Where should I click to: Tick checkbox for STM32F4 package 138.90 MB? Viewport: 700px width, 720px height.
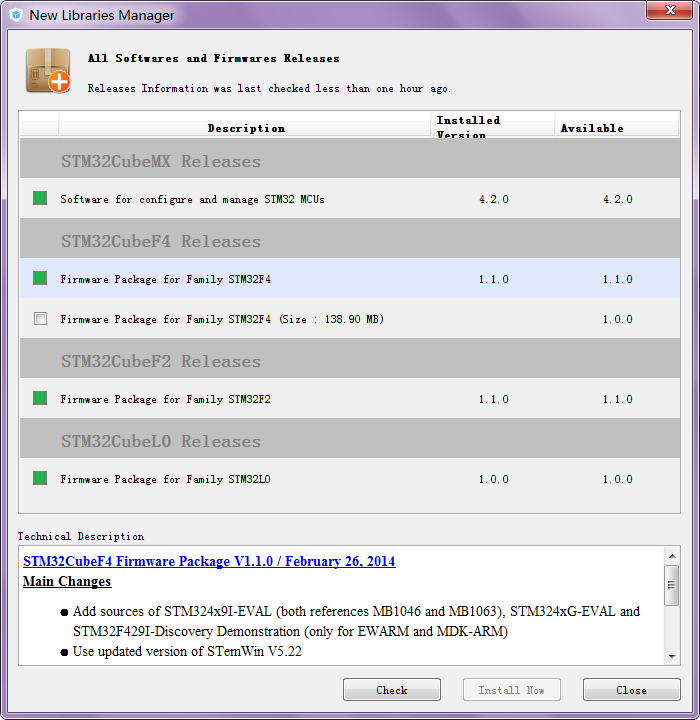point(40,318)
